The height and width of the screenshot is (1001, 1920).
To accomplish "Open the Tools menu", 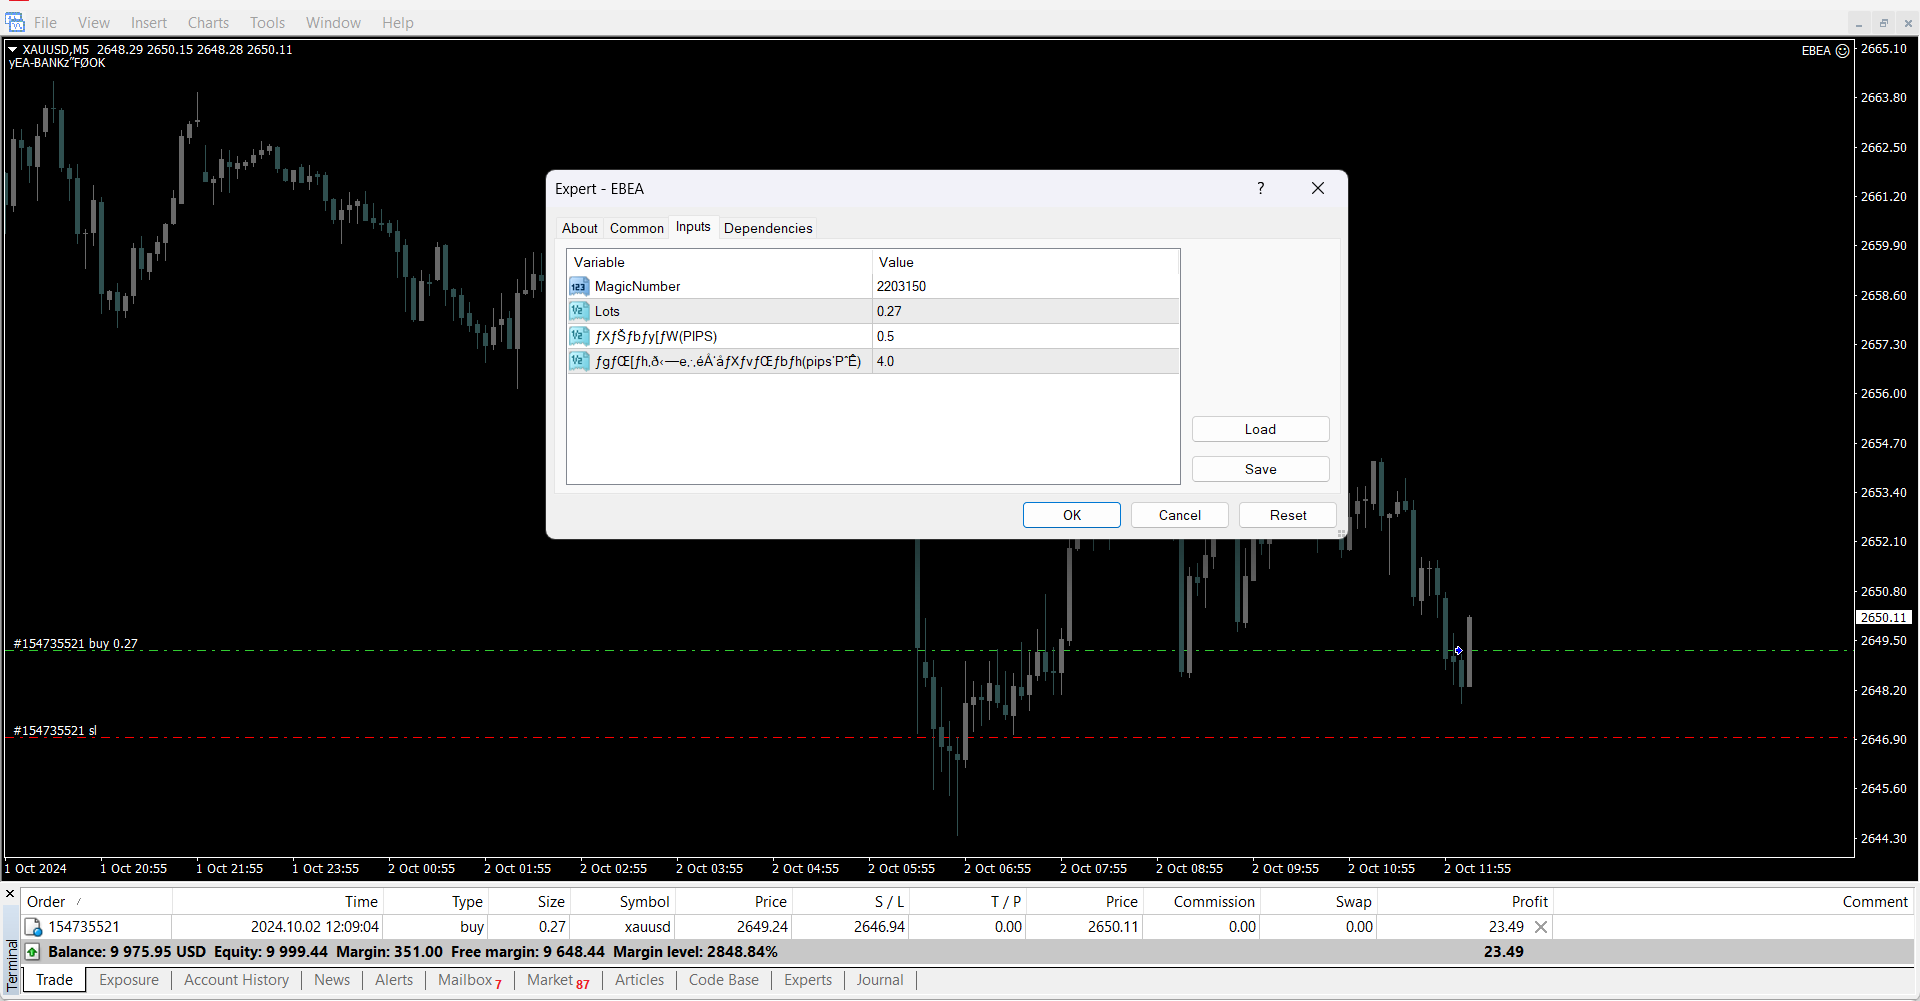I will coord(267,23).
